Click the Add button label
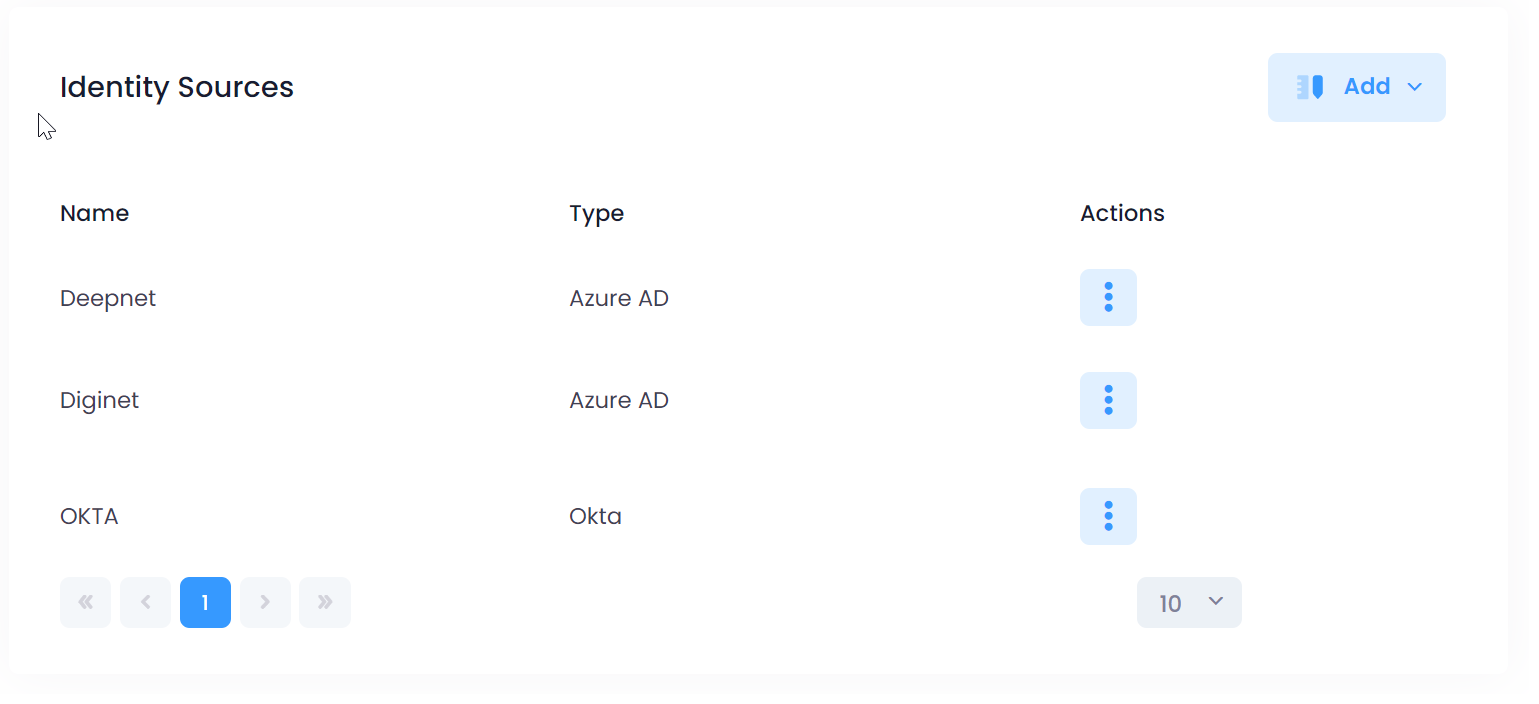Viewport: 1539px width, 704px height. coord(1367,87)
